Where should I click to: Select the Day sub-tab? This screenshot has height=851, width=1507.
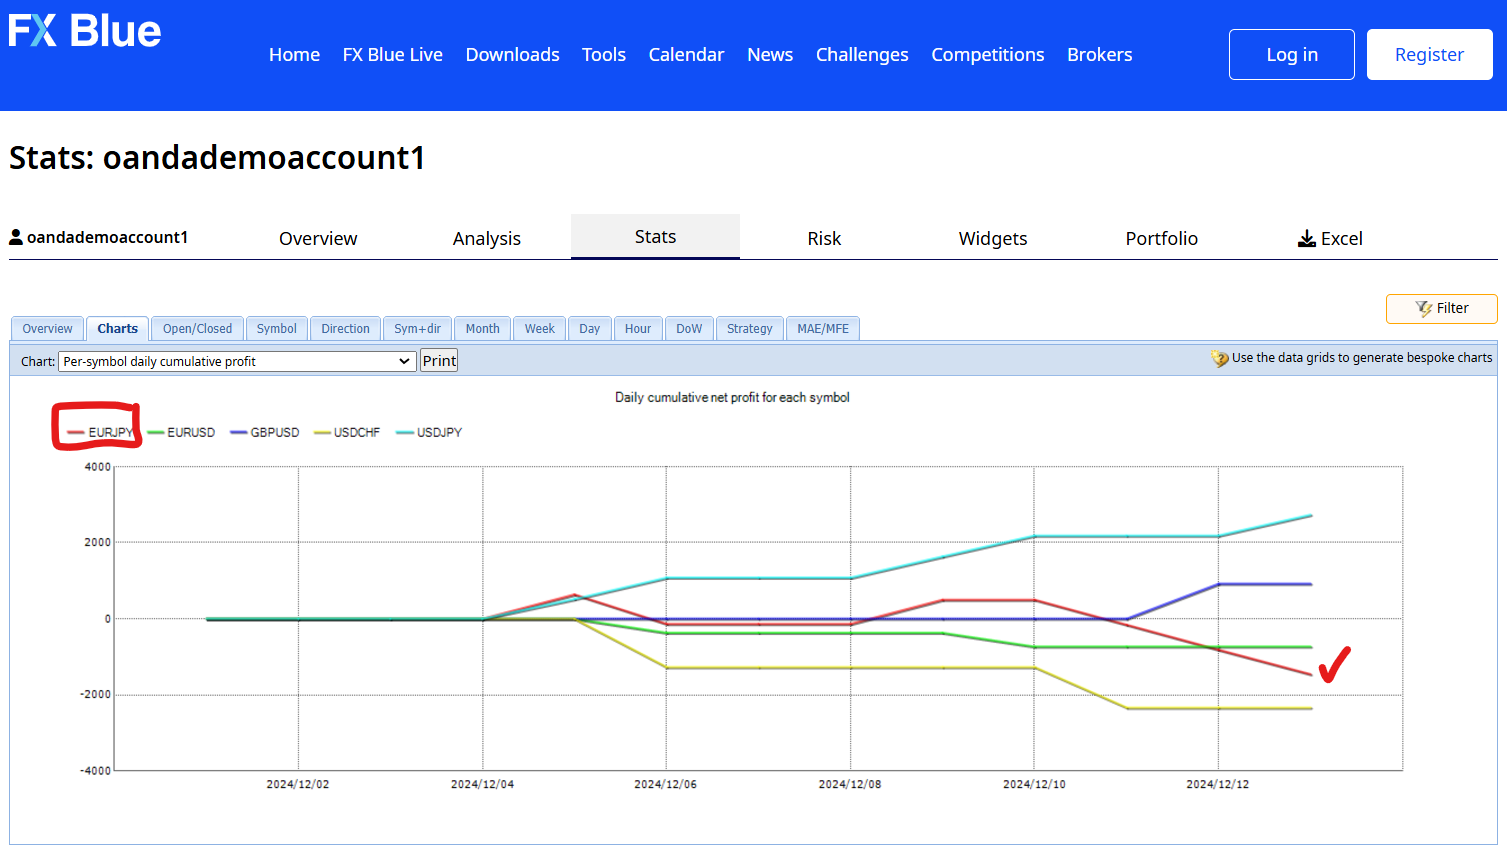coord(590,329)
